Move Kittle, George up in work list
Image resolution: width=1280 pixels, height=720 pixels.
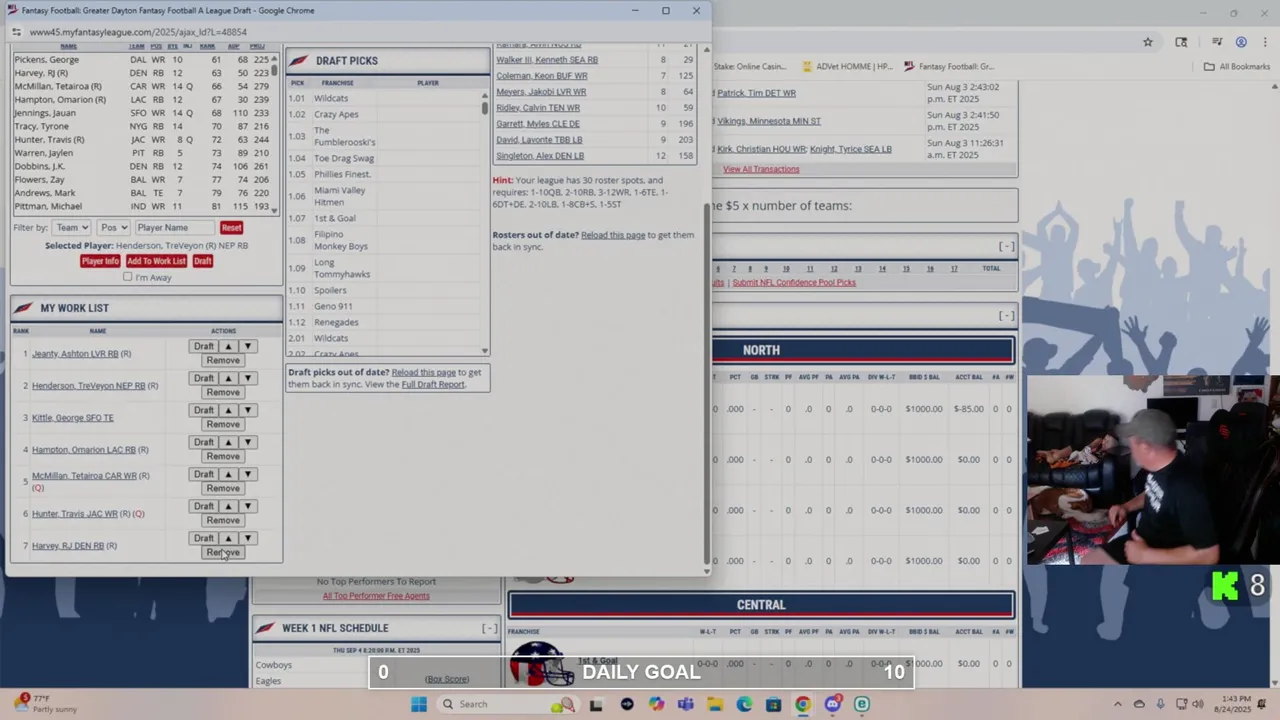pyautogui.click(x=228, y=410)
